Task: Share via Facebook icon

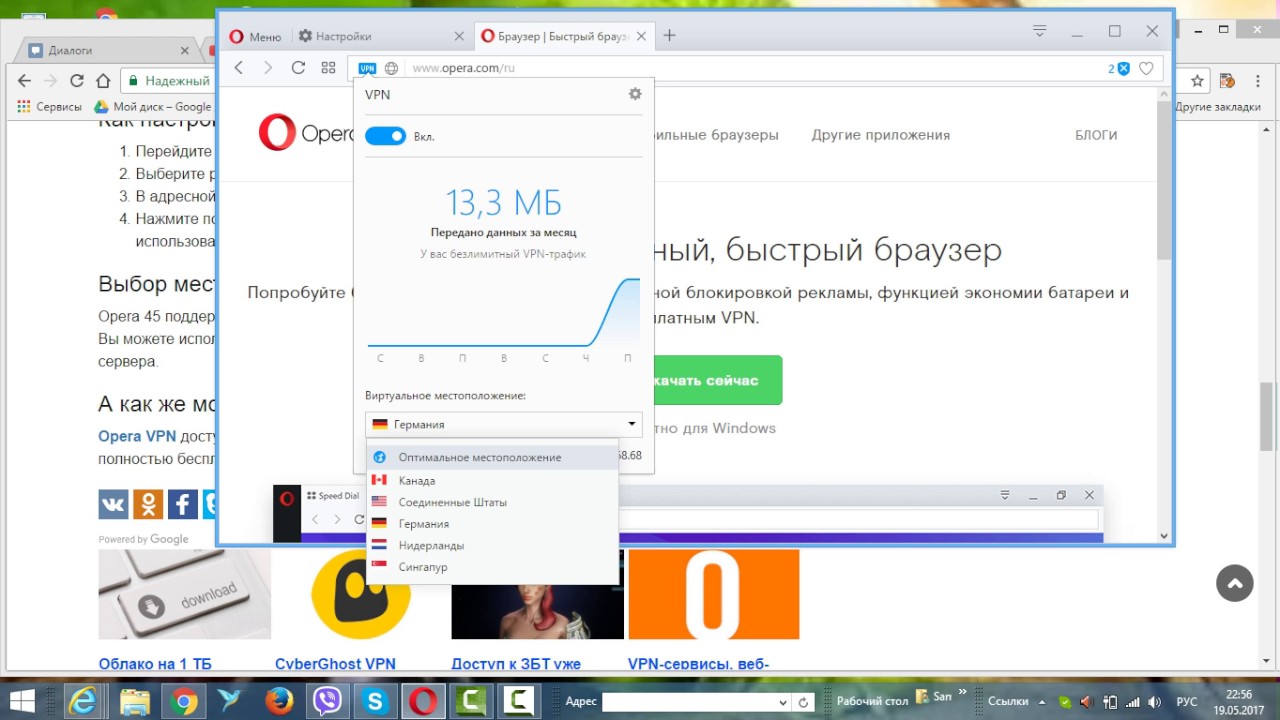Action: (183, 504)
